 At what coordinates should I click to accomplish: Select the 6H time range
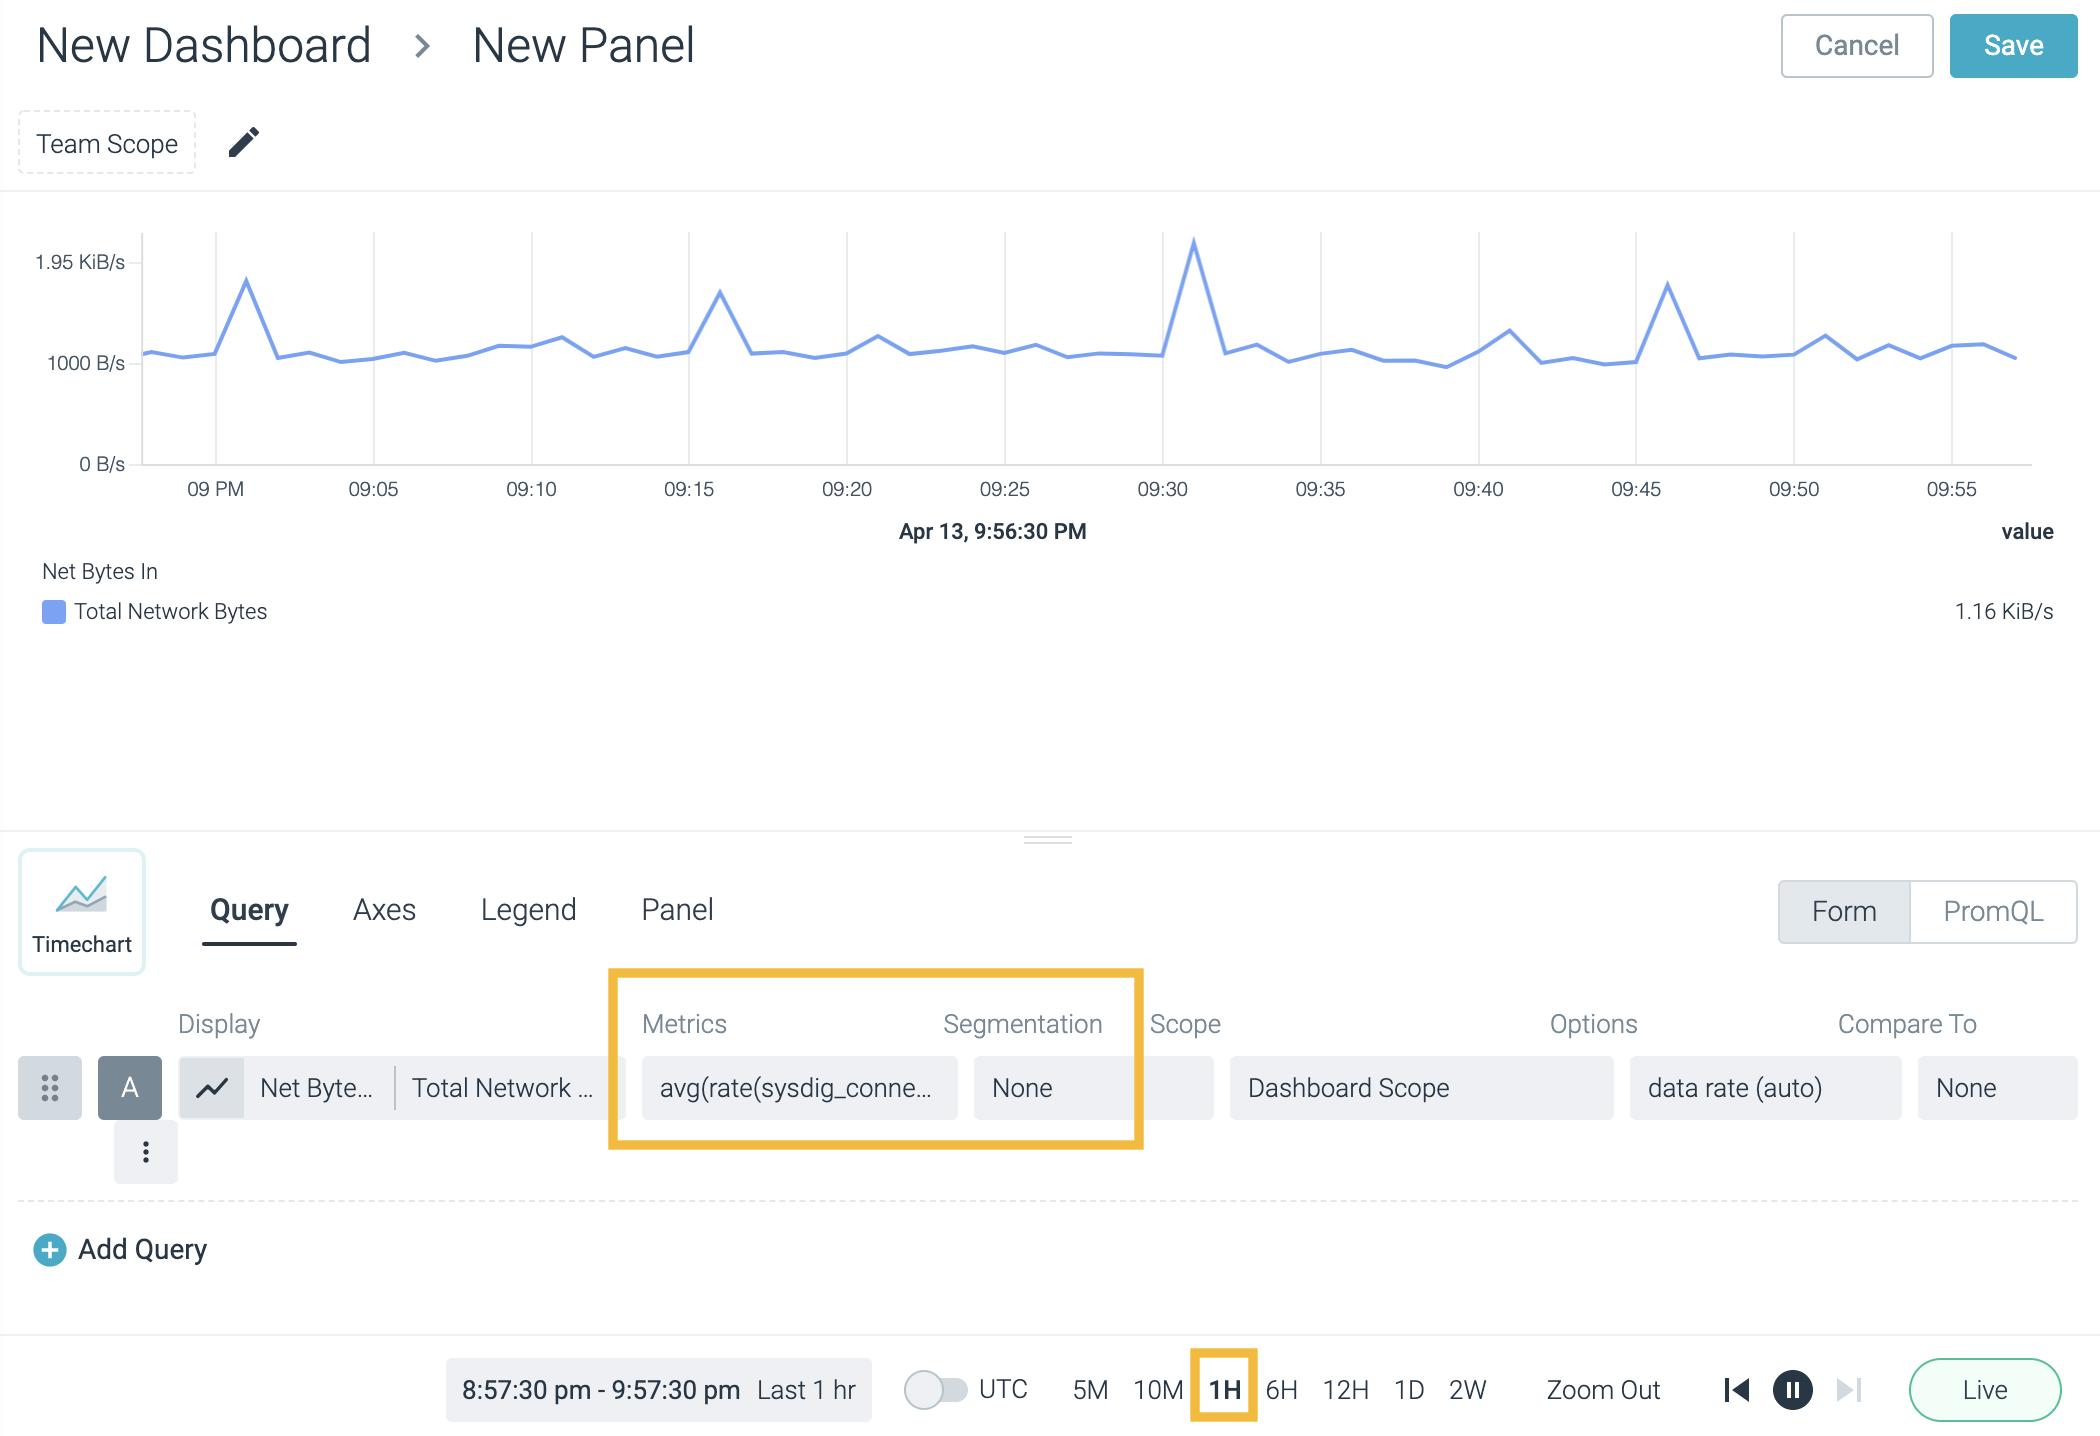1281,1390
